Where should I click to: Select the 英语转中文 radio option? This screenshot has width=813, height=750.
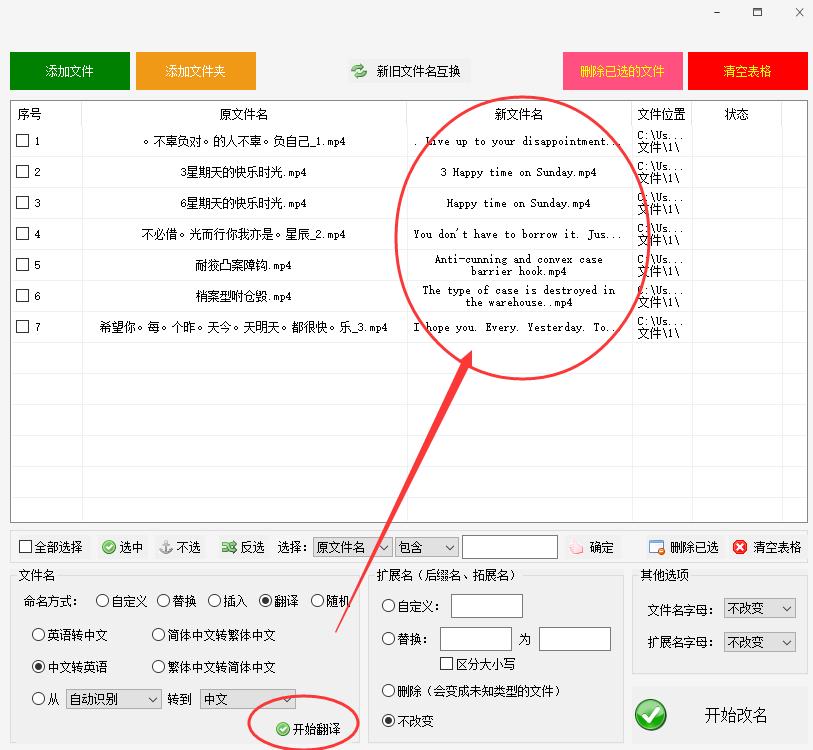[x=37, y=634]
